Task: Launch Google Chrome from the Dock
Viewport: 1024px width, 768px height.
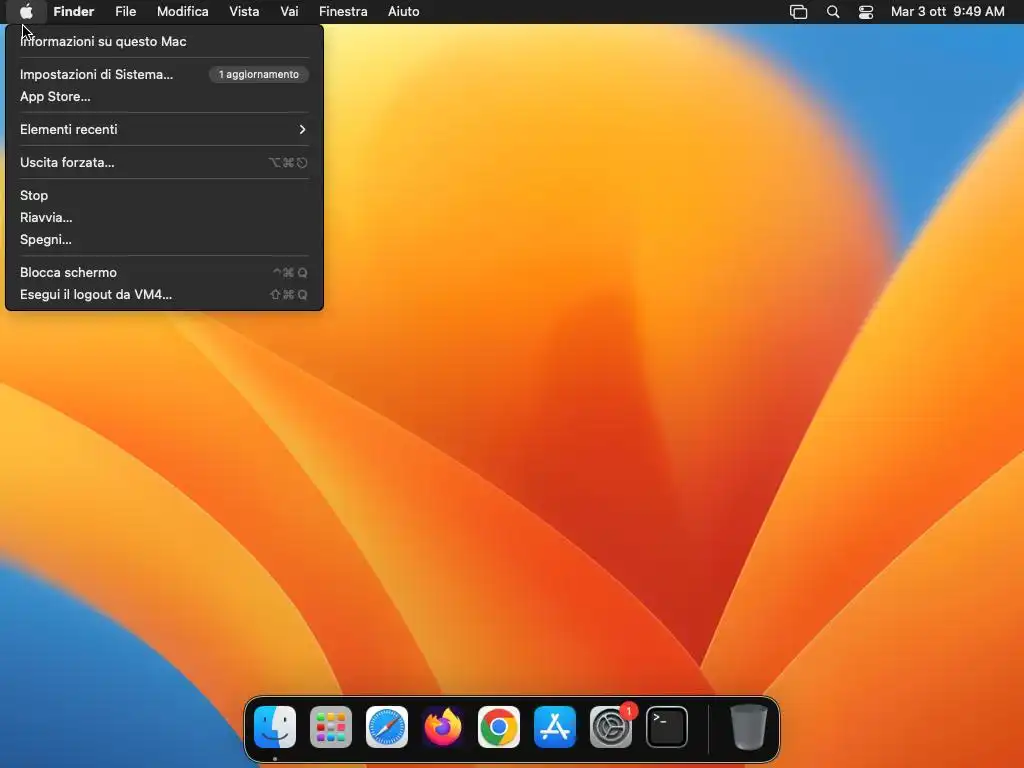Action: pyautogui.click(x=499, y=727)
